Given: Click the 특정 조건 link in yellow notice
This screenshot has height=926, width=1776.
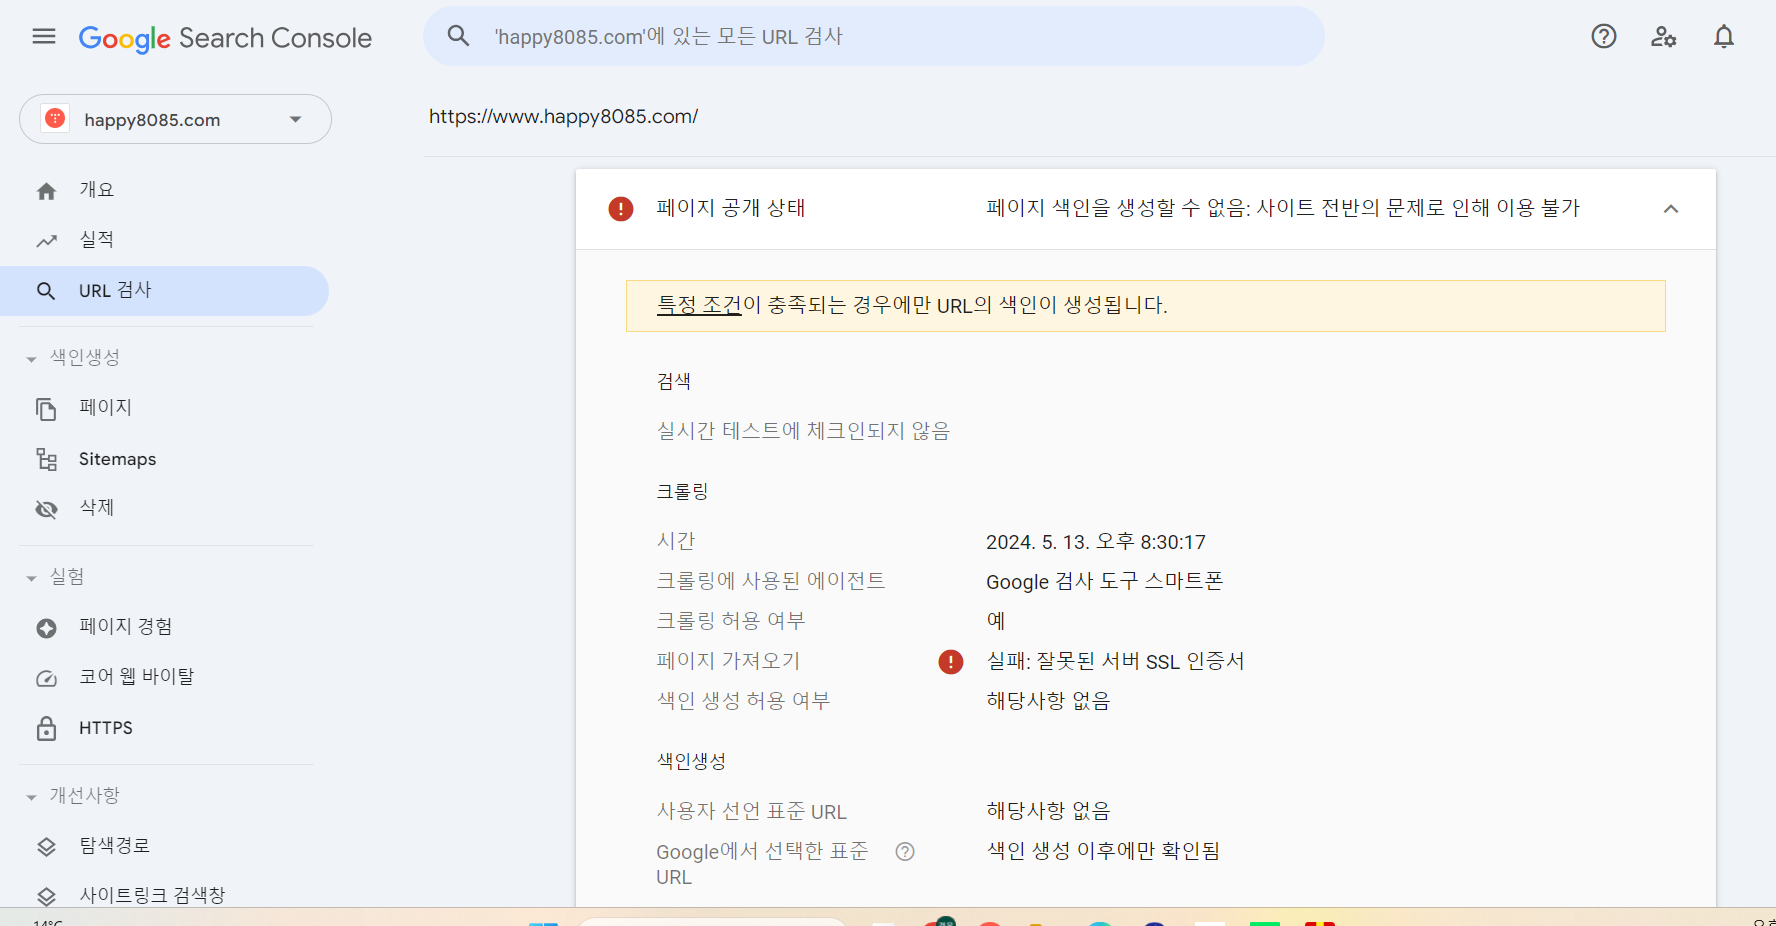Looking at the screenshot, I should pyautogui.click(x=699, y=305).
